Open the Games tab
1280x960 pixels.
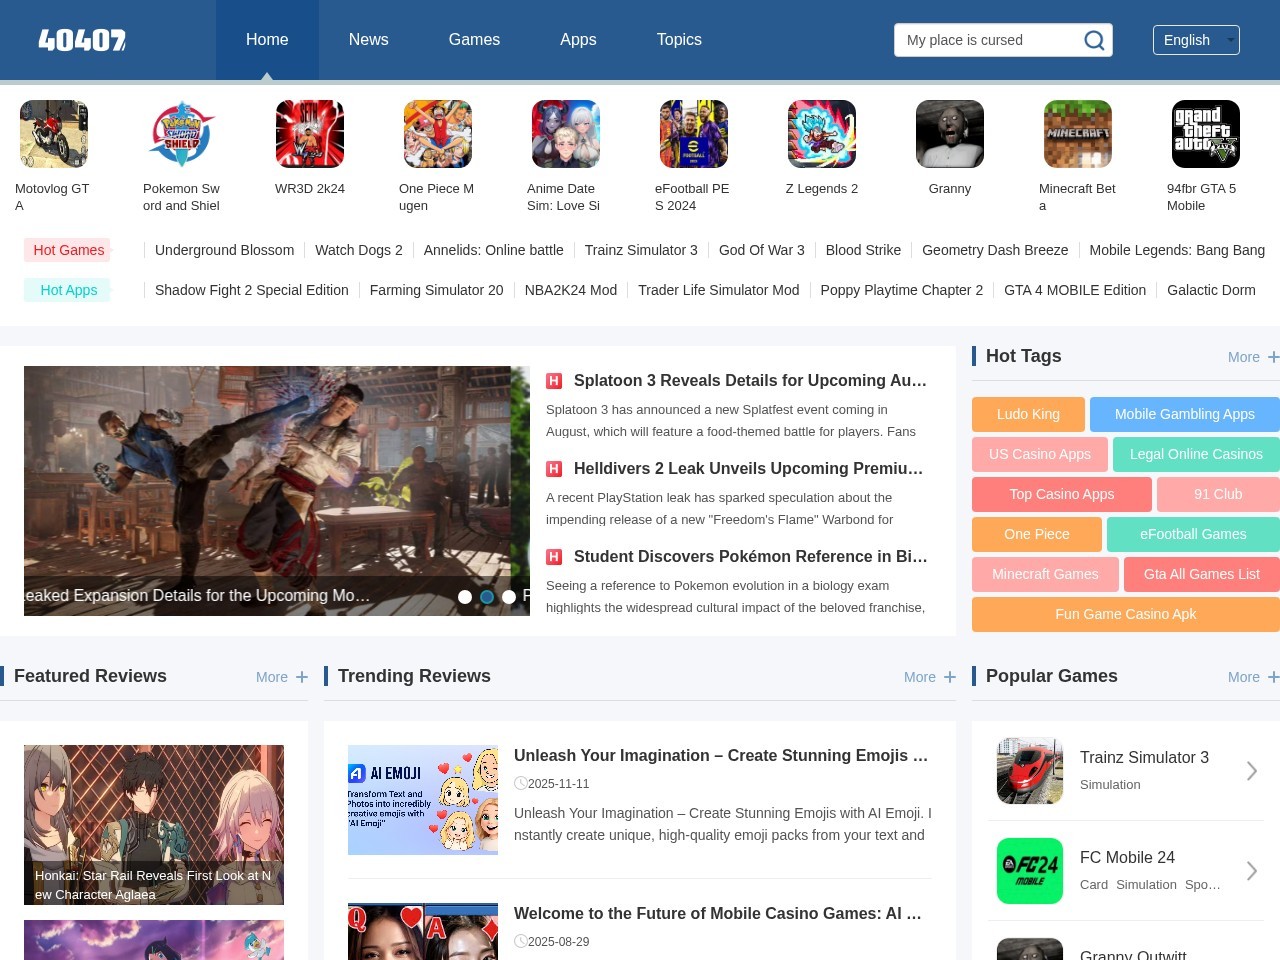pyautogui.click(x=474, y=40)
